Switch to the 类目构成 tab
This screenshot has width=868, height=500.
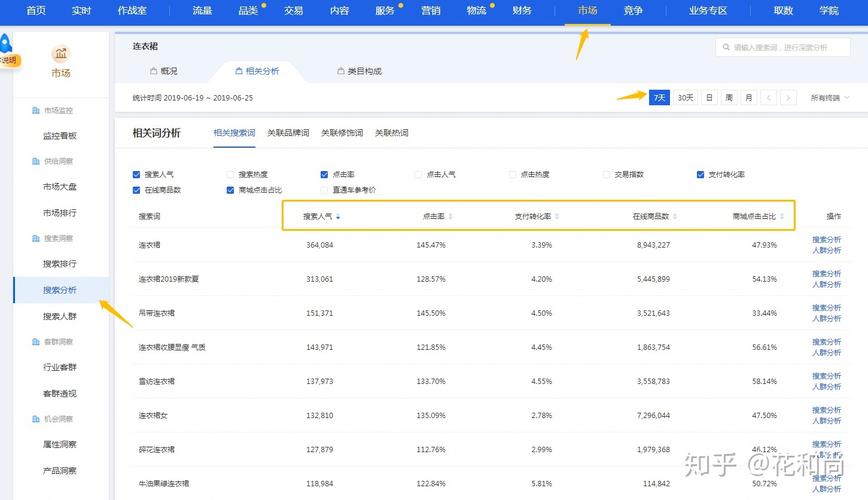tap(359, 71)
